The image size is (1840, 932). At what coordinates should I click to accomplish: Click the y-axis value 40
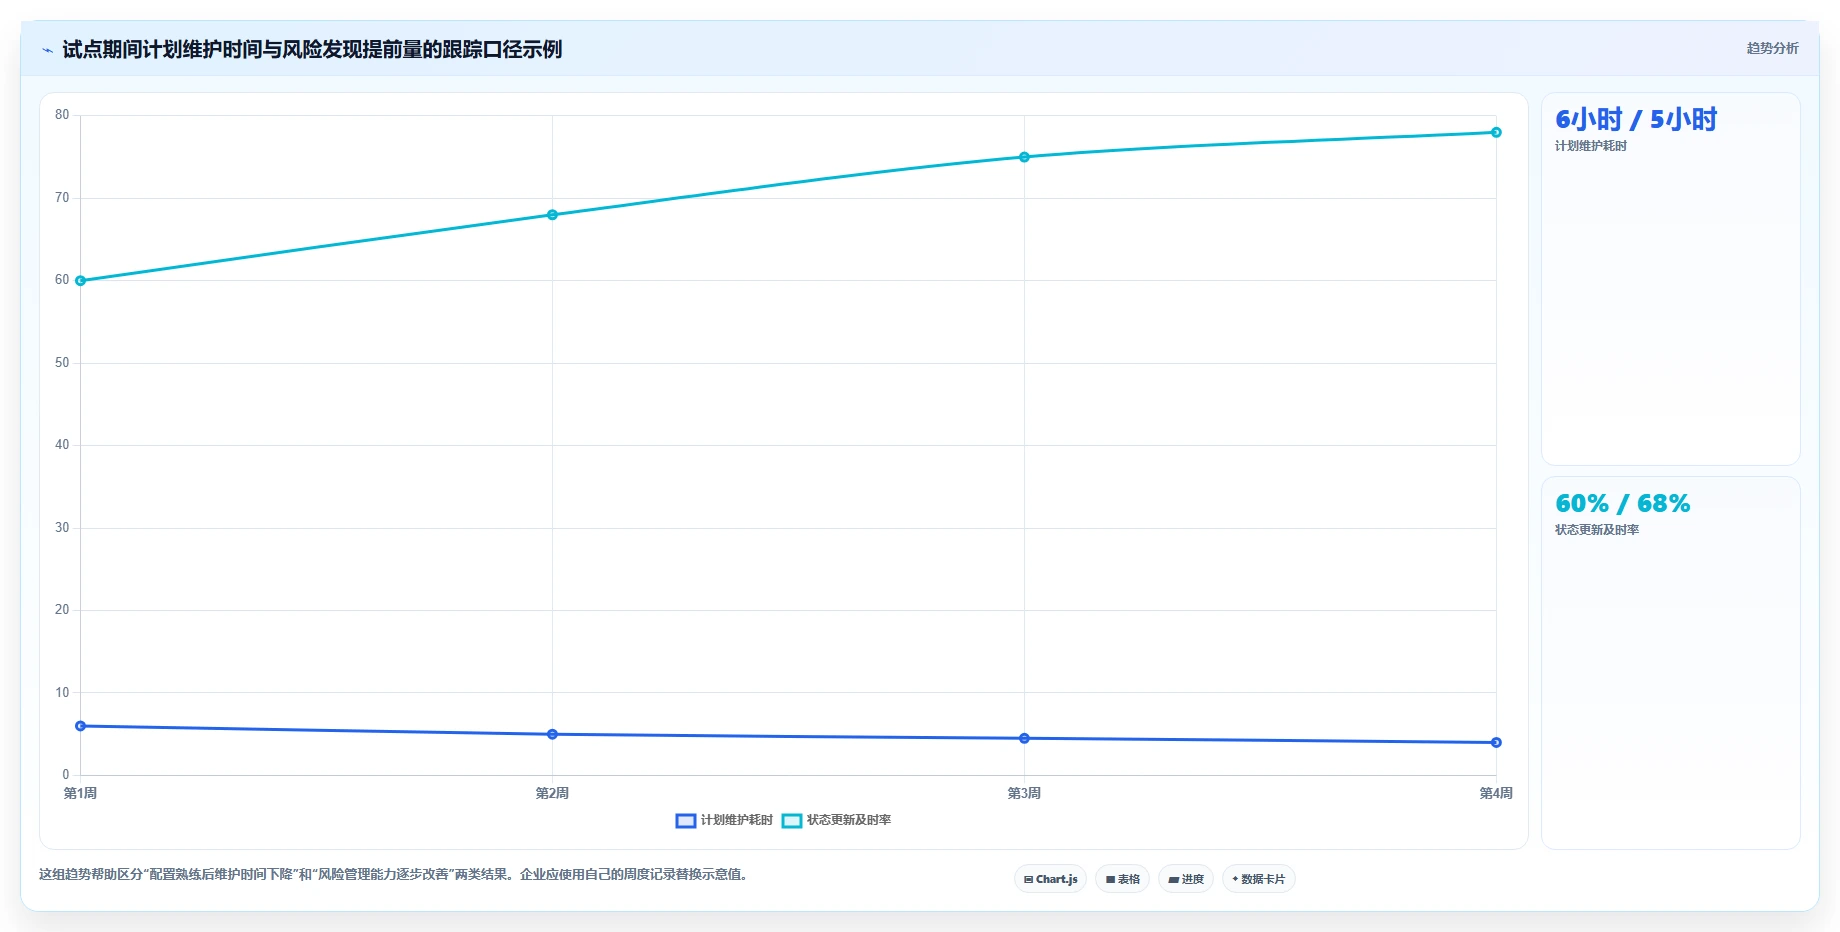pos(62,445)
